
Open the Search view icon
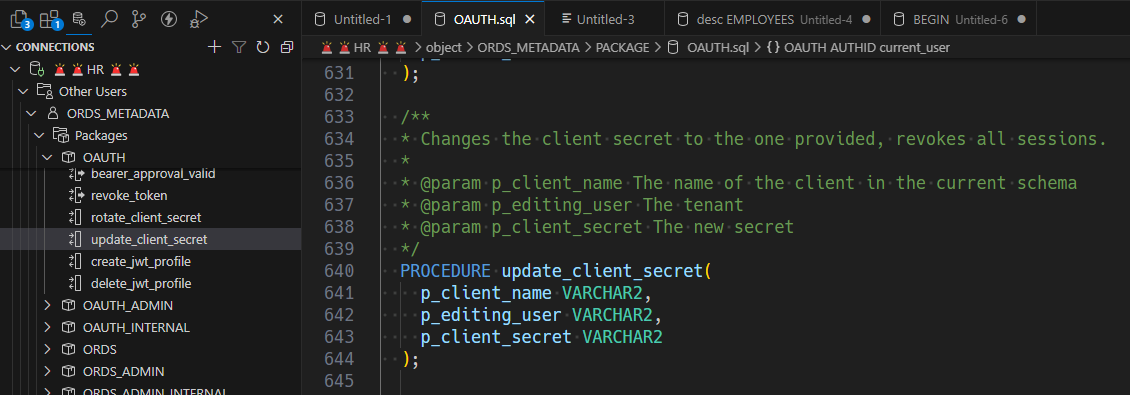click(109, 19)
